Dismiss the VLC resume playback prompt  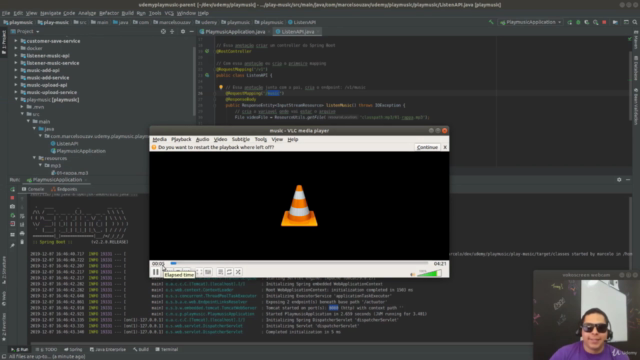coord(445,147)
